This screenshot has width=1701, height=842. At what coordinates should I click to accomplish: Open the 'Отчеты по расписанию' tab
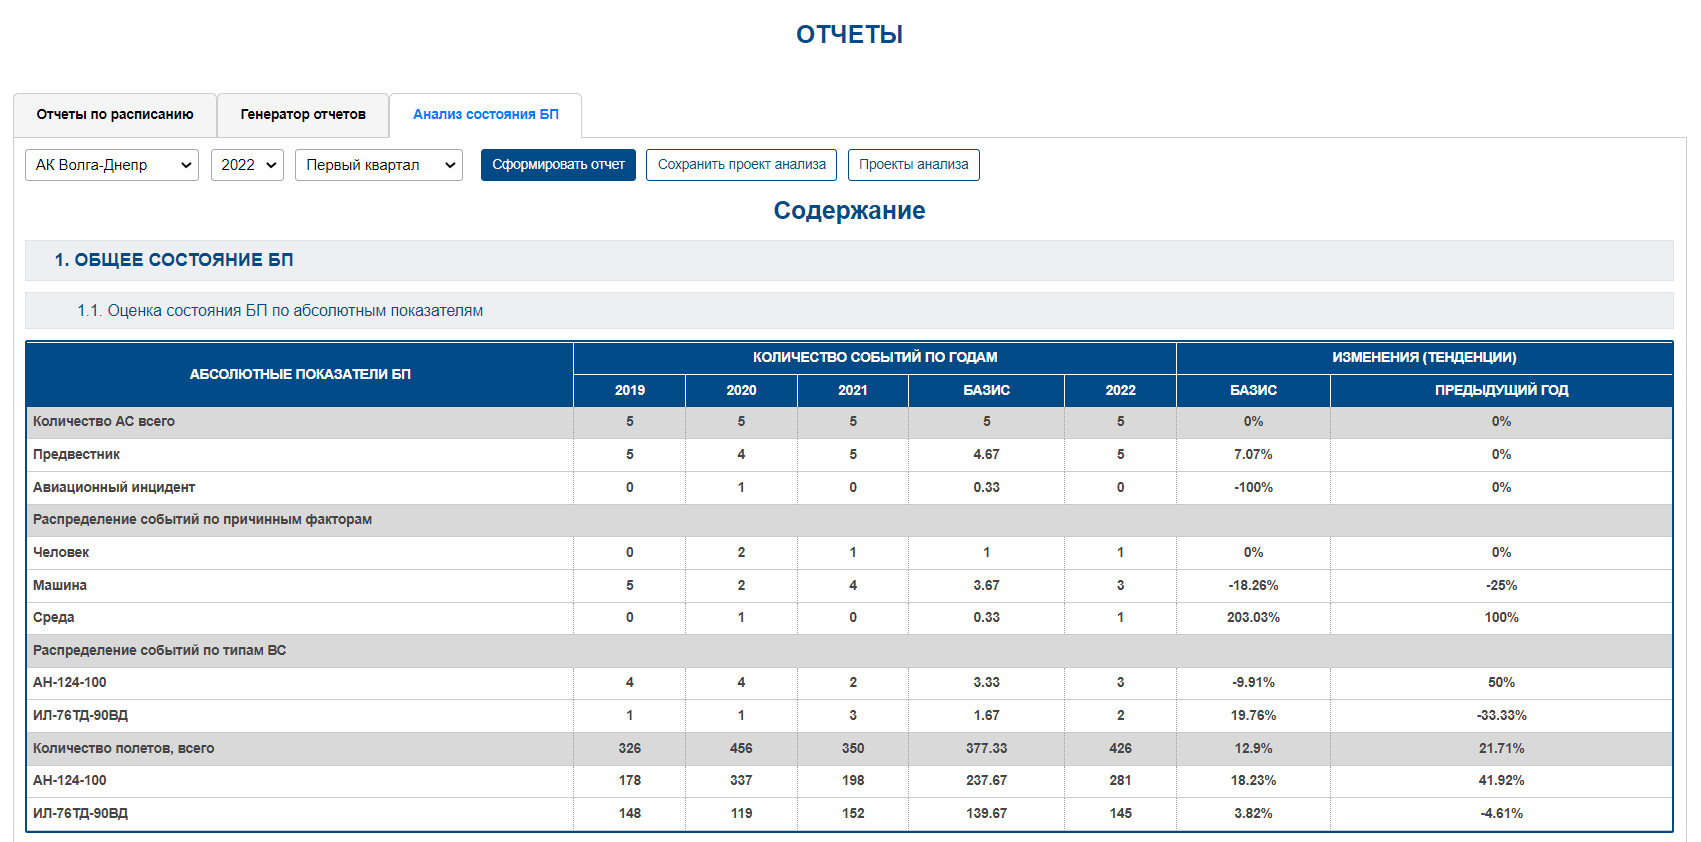point(115,115)
